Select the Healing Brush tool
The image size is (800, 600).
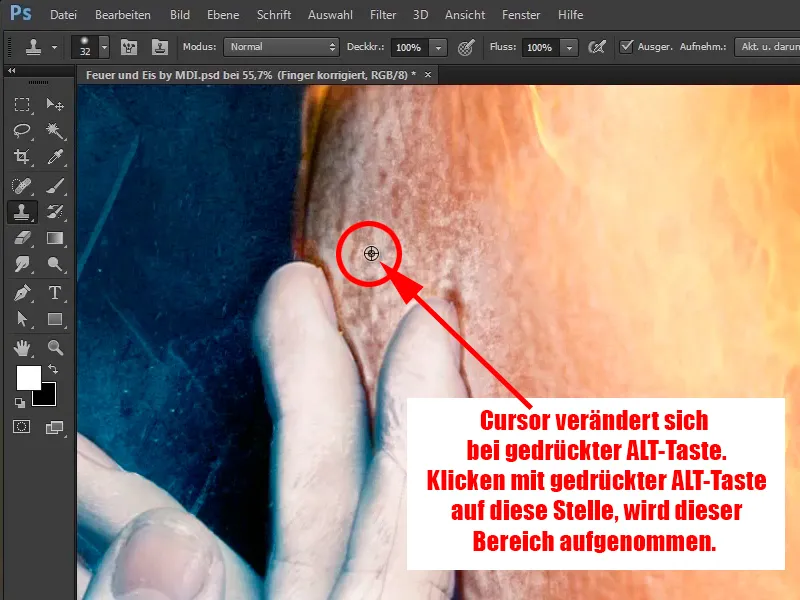[x=21, y=186]
